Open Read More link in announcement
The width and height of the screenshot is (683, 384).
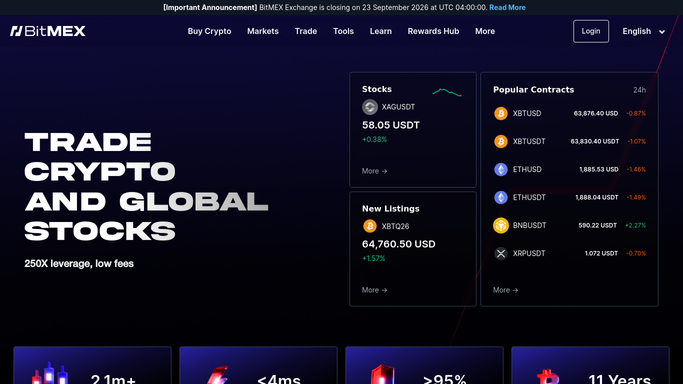507,7
